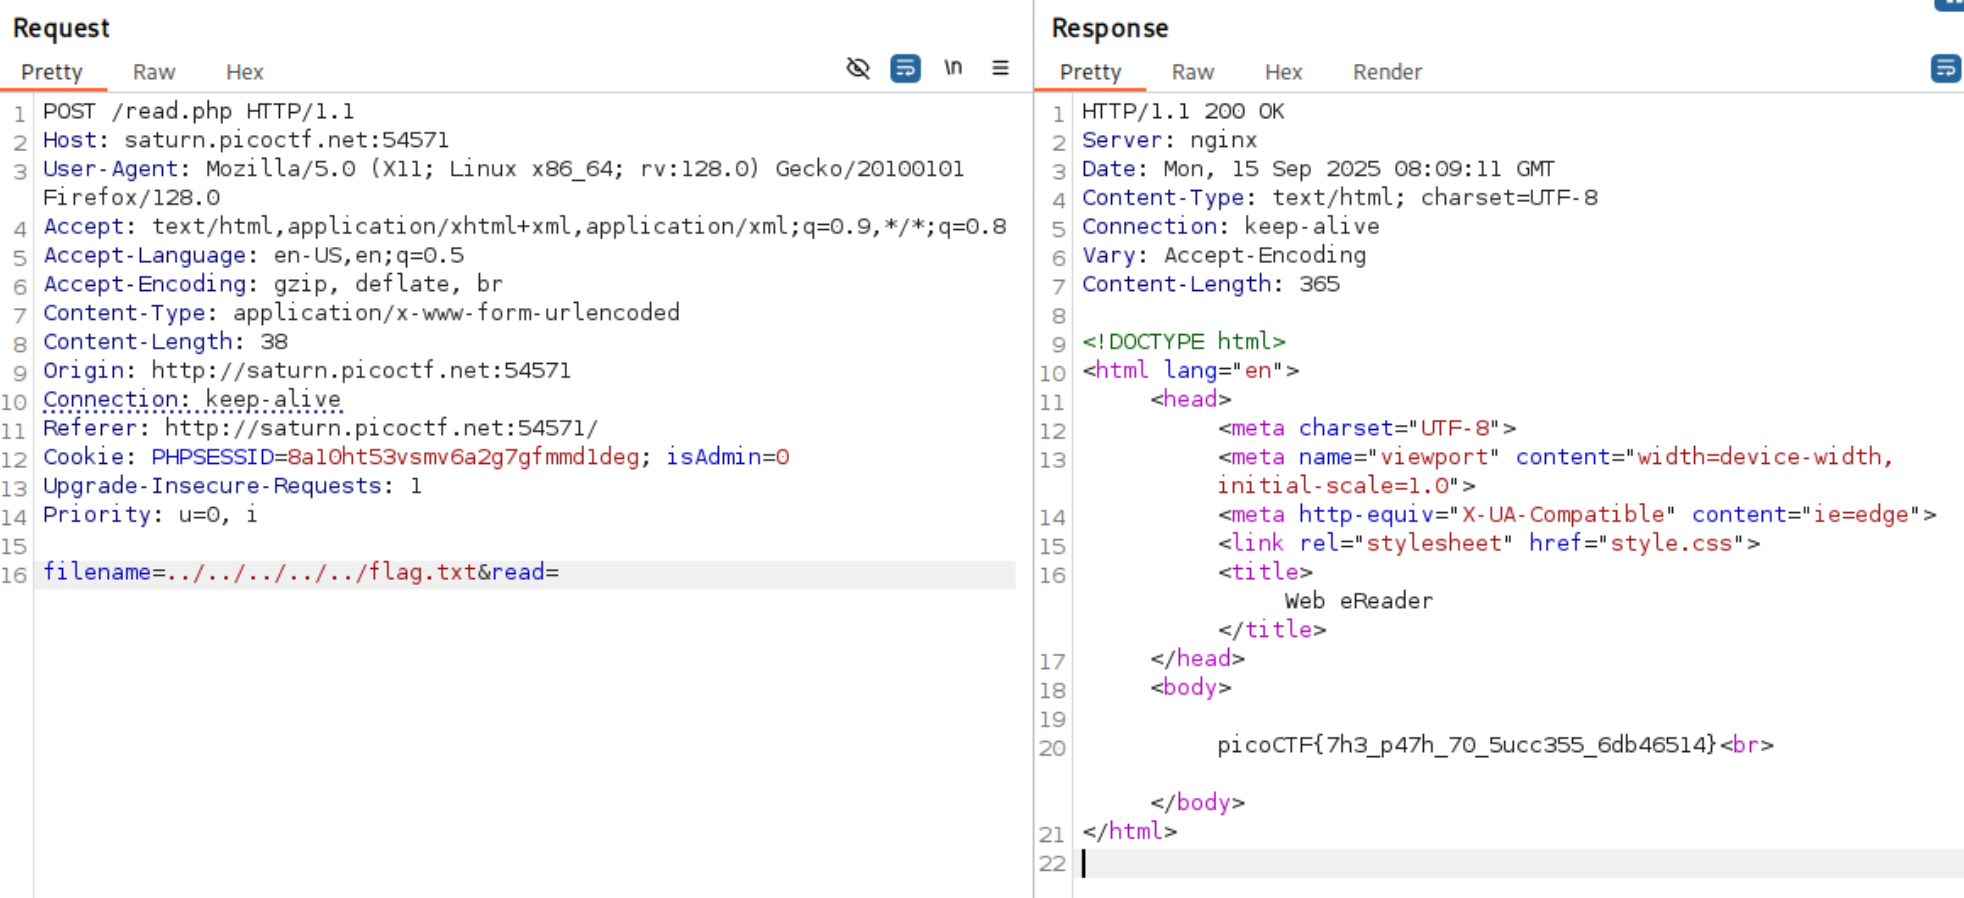This screenshot has height=898, width=1964.
Task: Click the User-Agent header in request
Action: (503, 183)
